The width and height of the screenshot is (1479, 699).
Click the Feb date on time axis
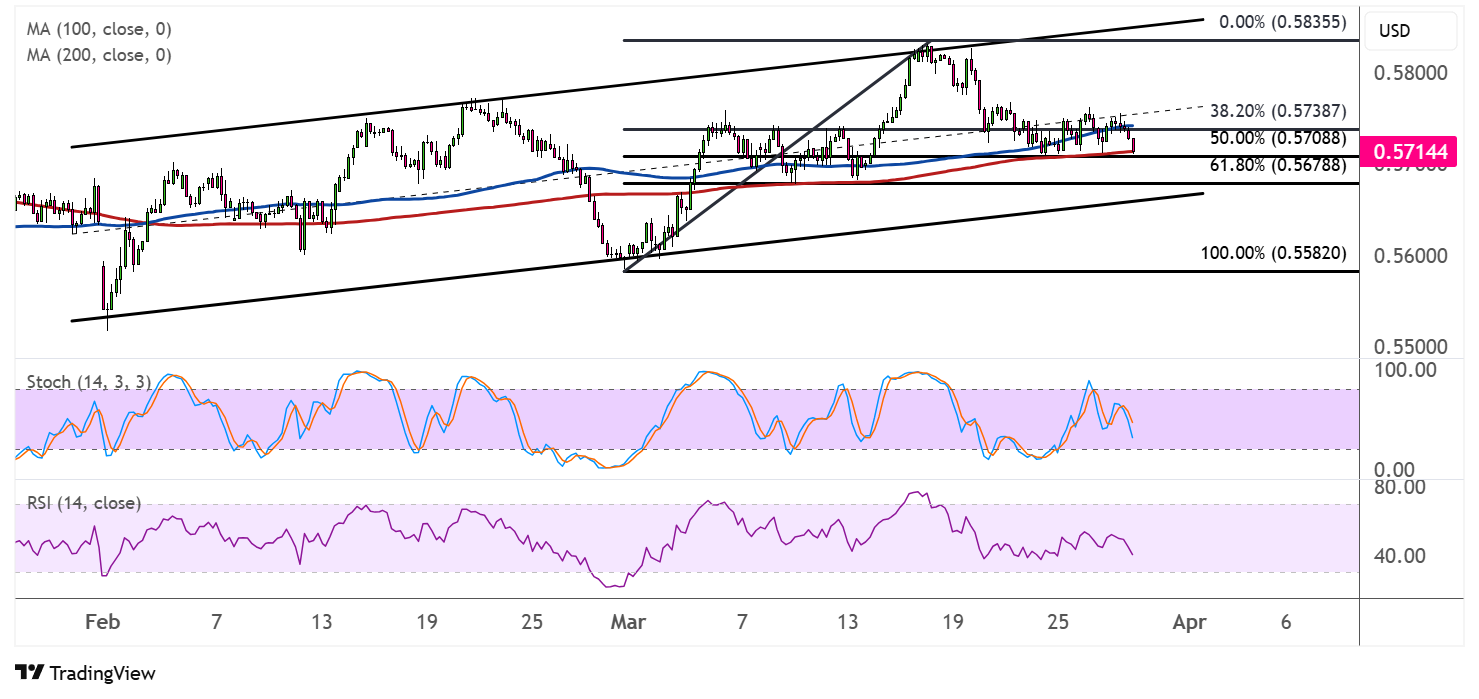click(103, 622)
